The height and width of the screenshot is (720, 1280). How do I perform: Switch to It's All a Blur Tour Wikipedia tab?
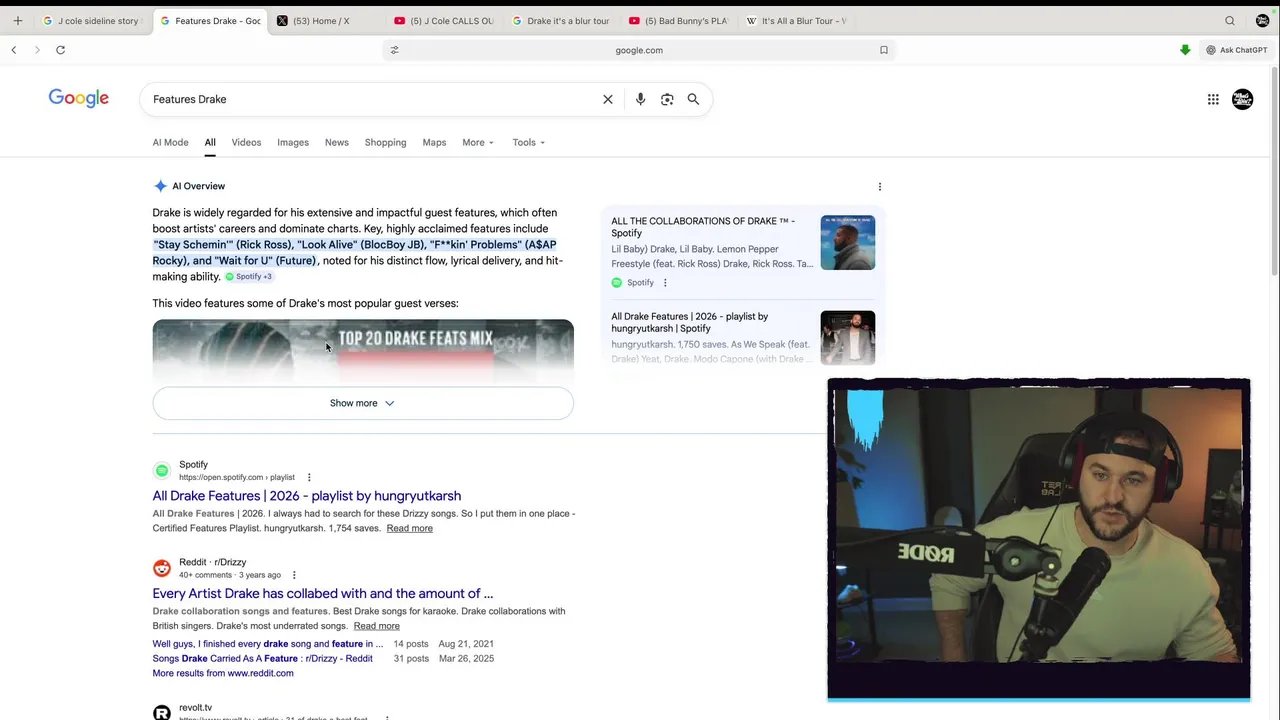pos(797,20)
